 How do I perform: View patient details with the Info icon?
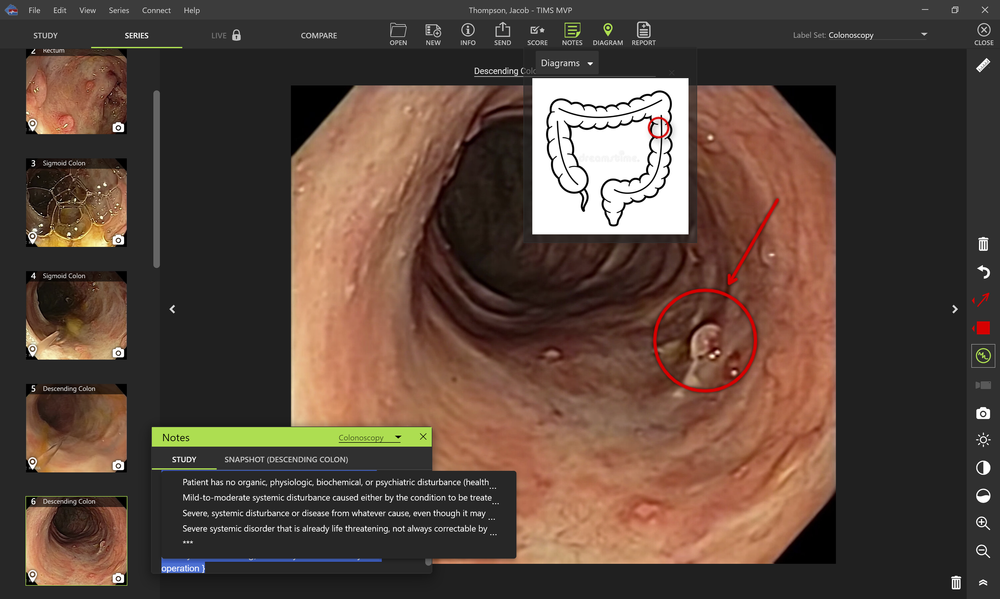pos(467,33)
